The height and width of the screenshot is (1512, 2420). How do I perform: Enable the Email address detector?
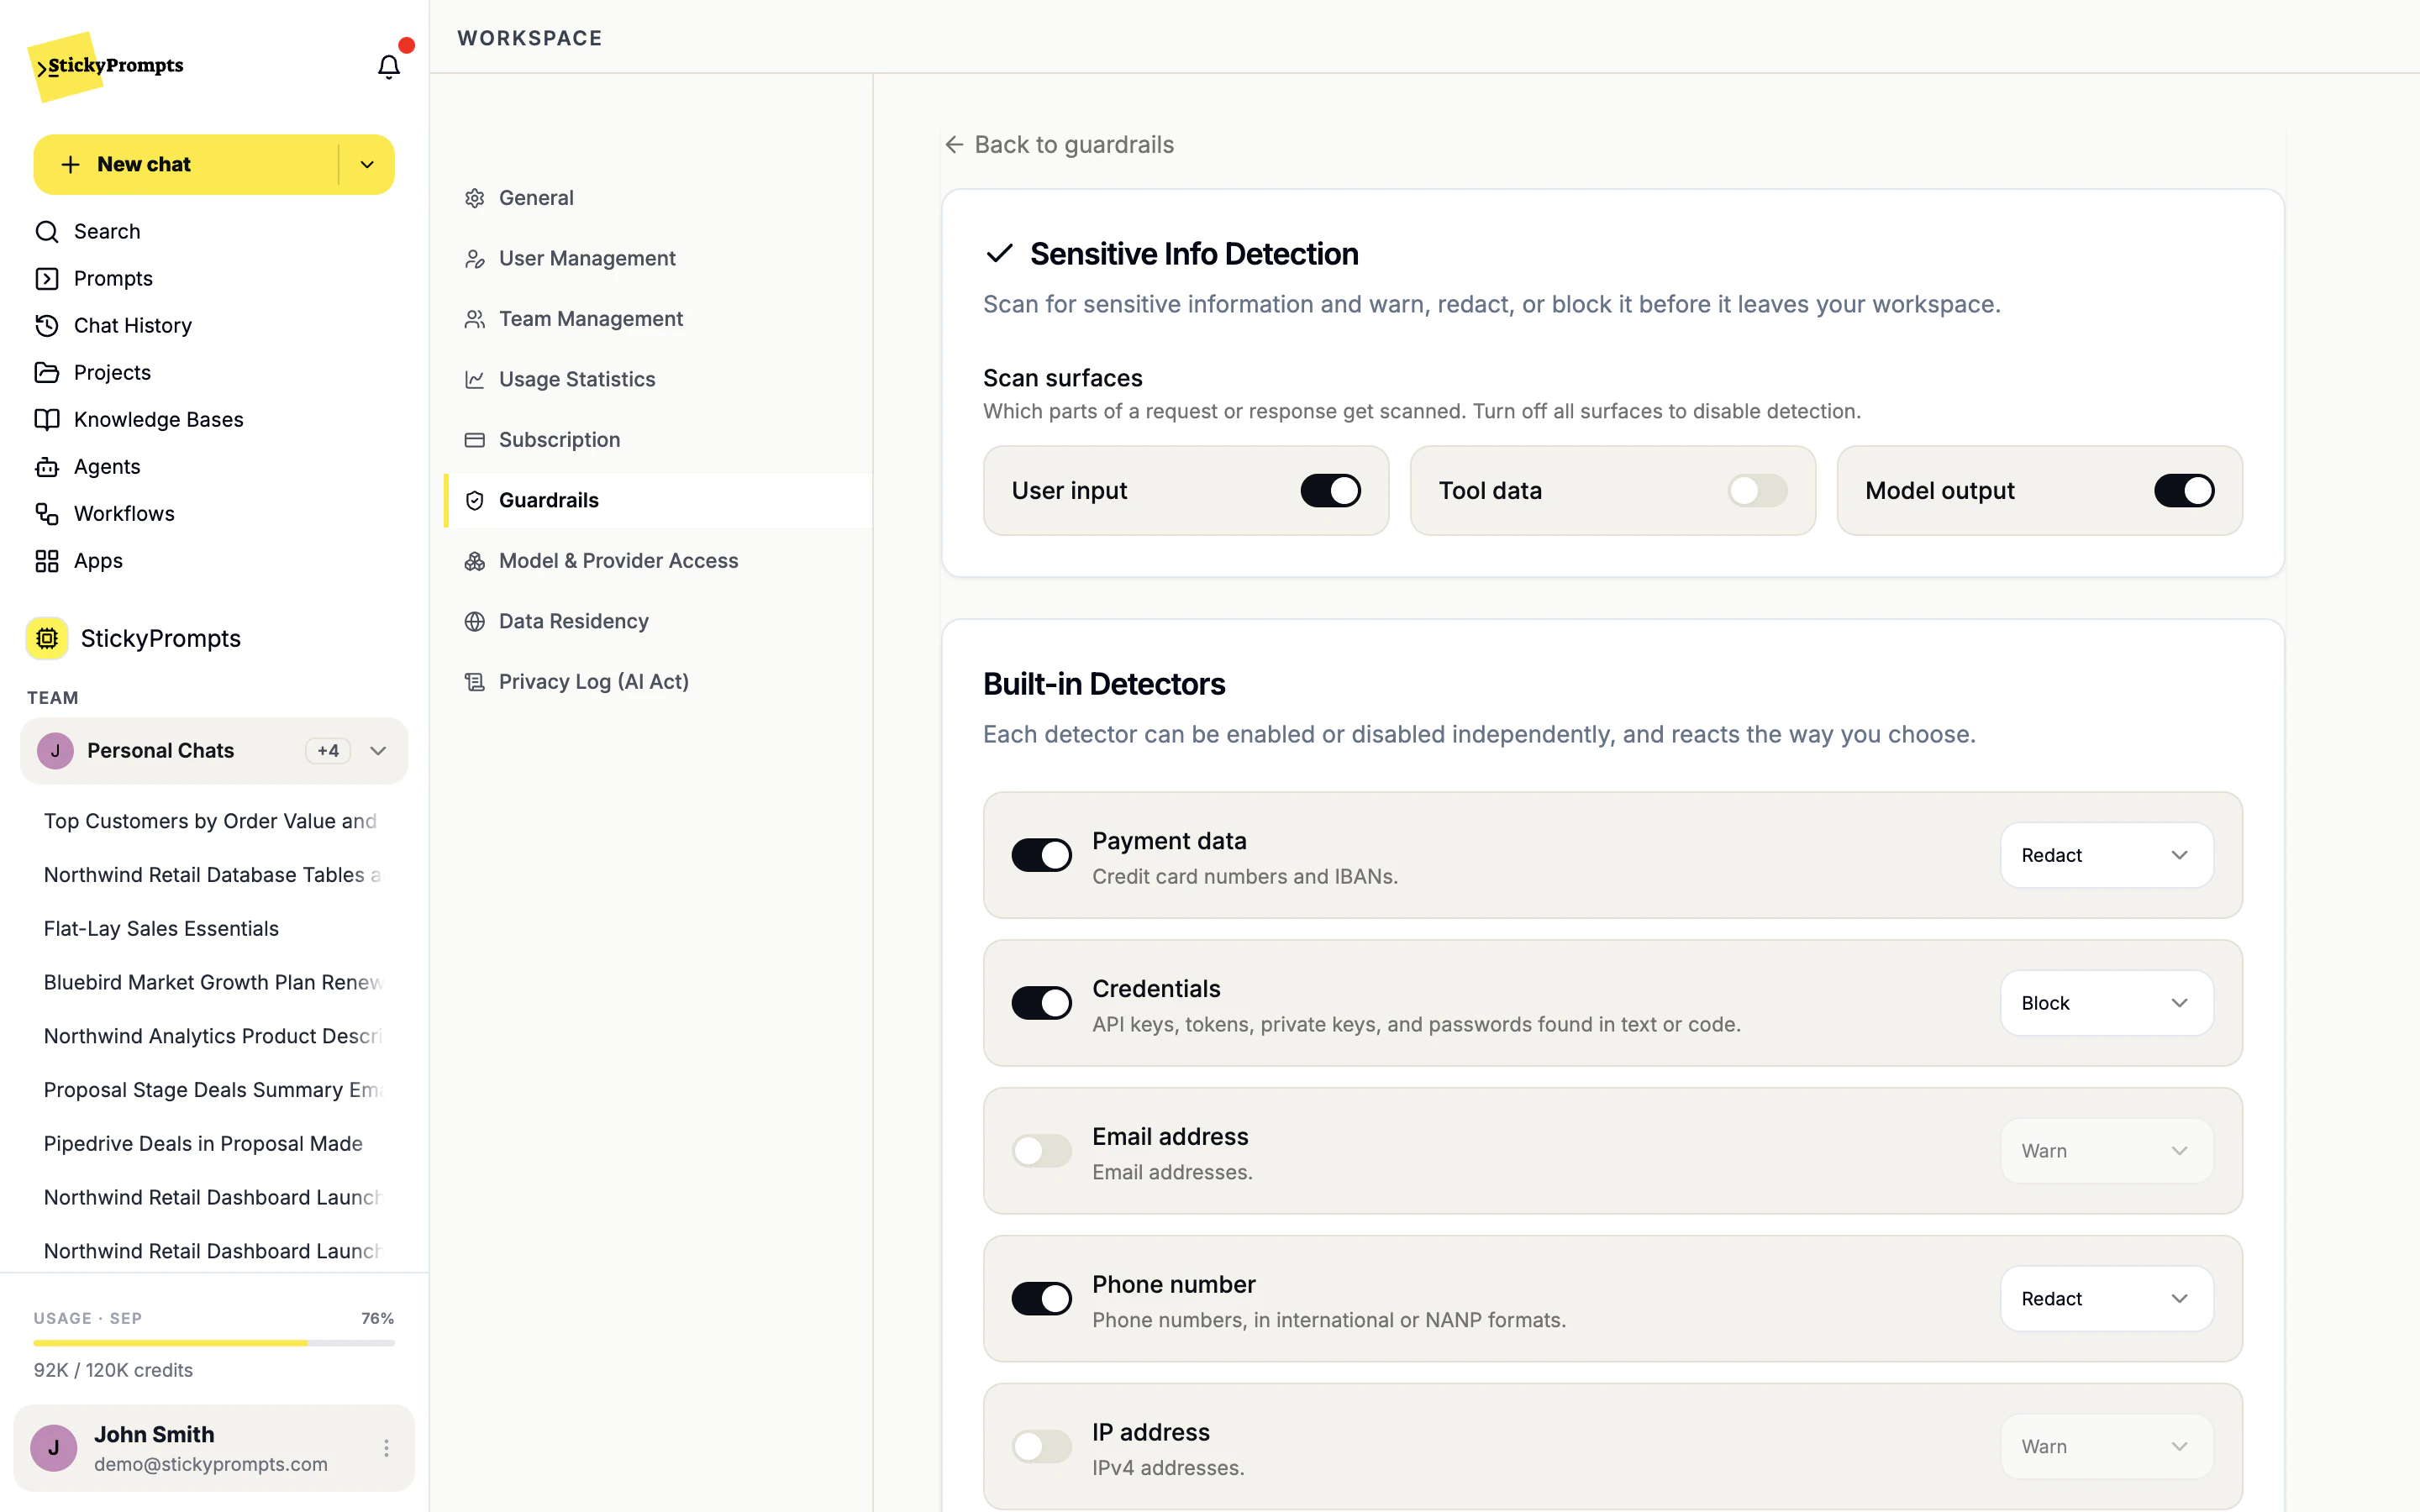(1041, 1151)
